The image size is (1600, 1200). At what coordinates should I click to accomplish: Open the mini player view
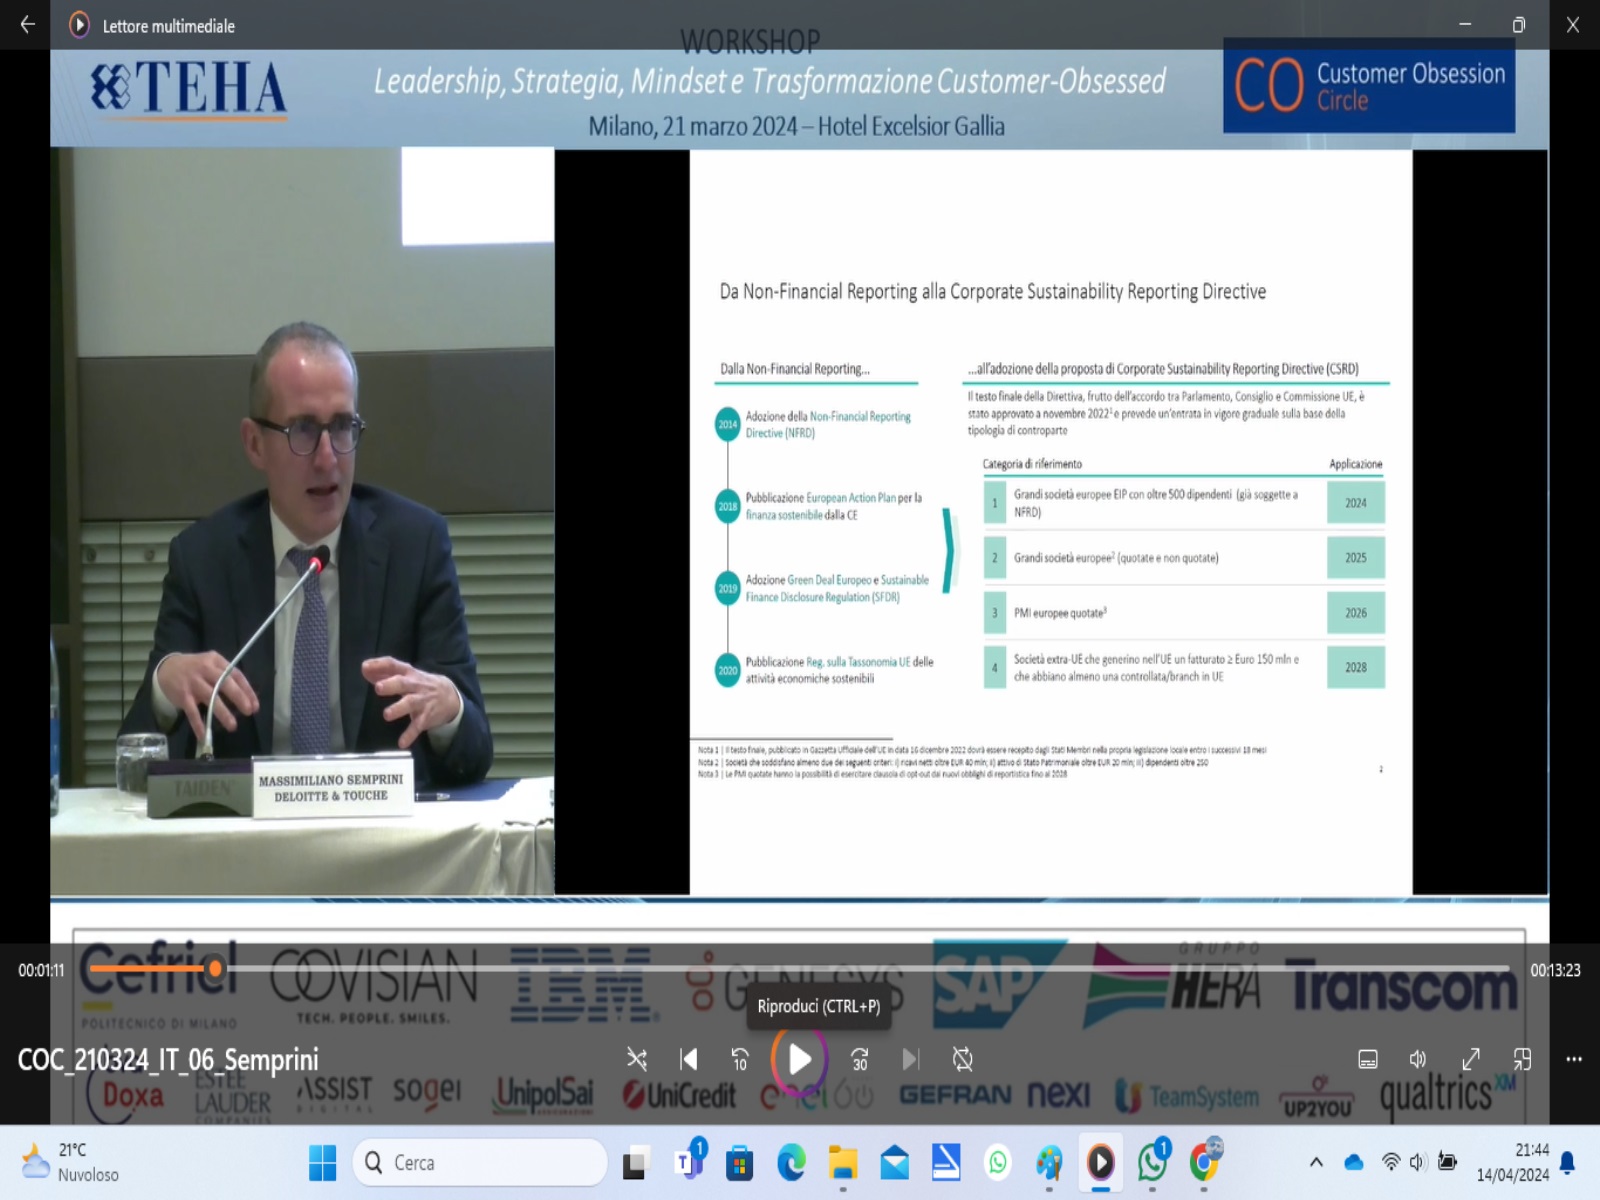coord(1522,1059)
